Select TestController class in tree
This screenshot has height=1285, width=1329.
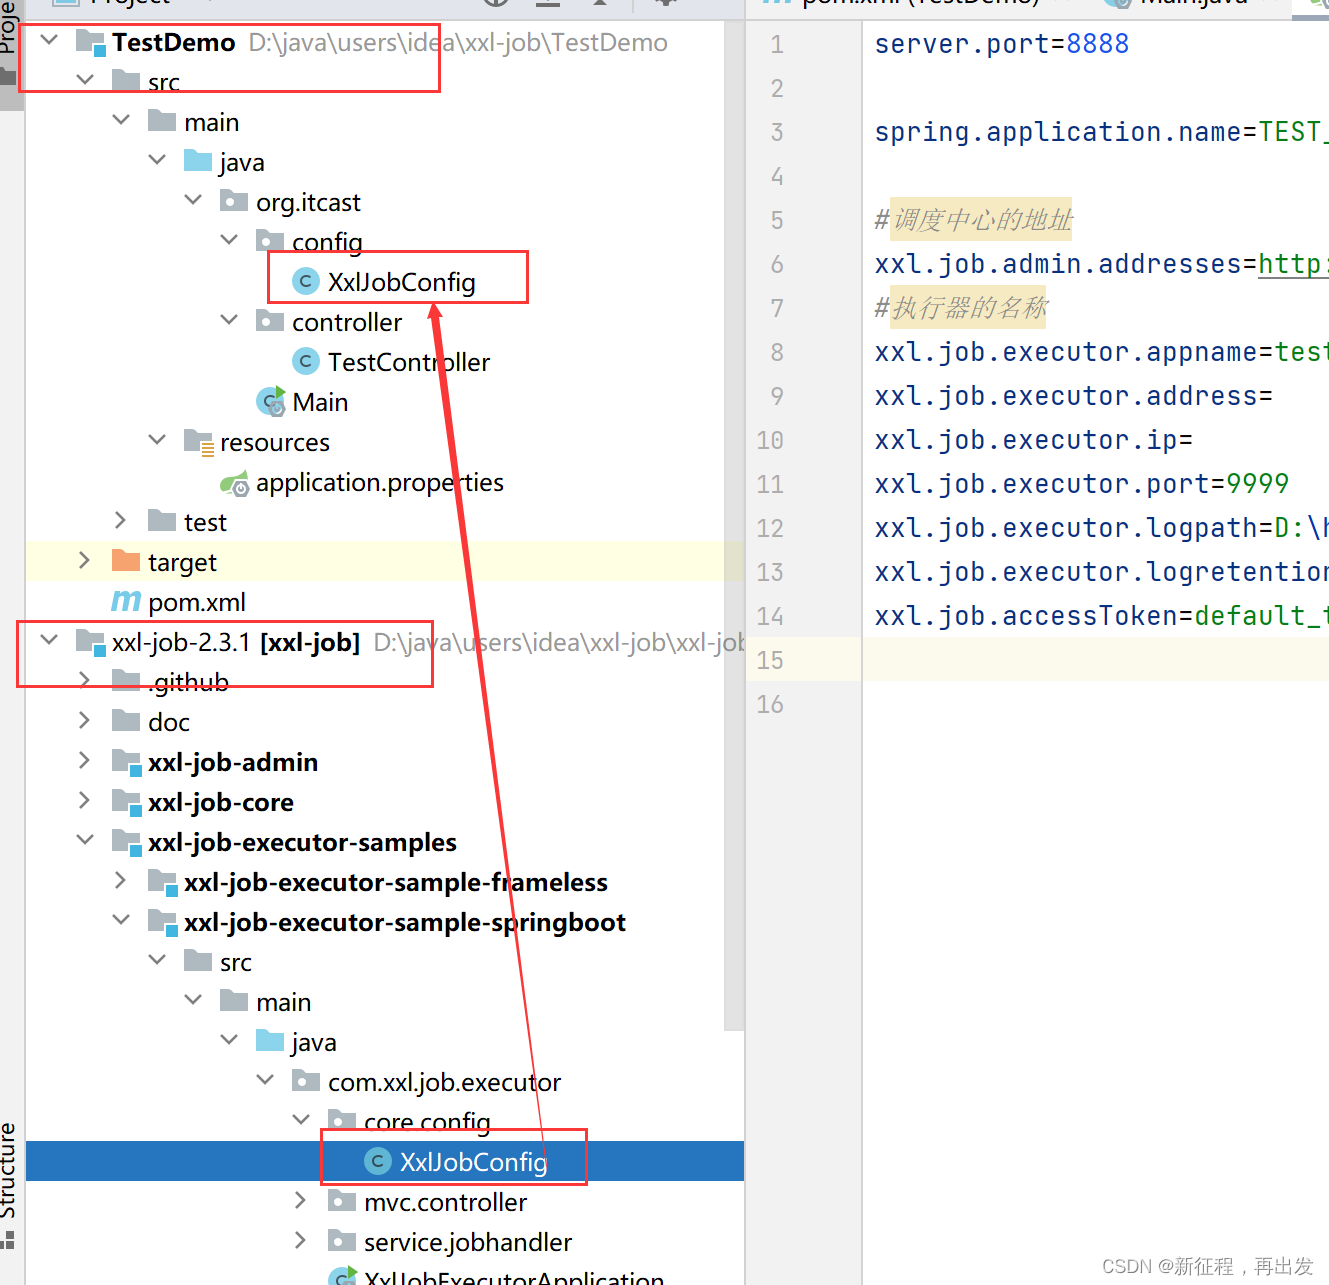coord(409,362)
